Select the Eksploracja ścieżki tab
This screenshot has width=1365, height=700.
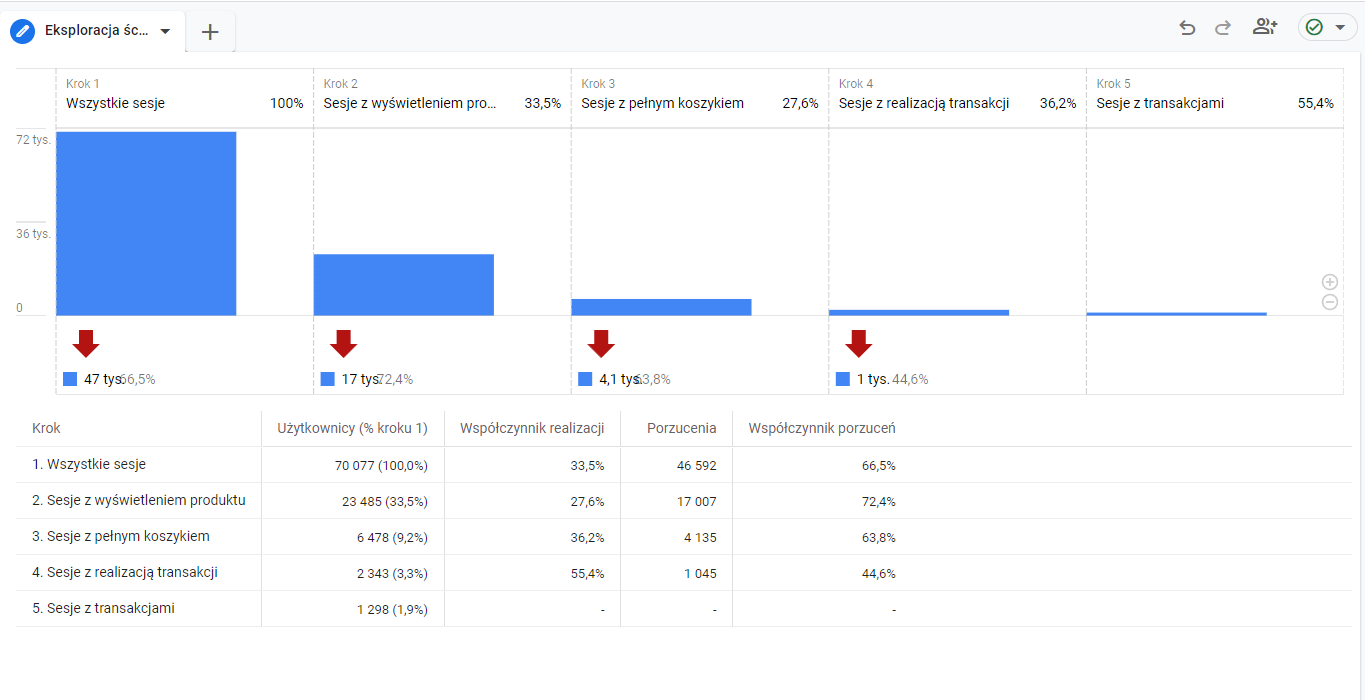[95, 31]
